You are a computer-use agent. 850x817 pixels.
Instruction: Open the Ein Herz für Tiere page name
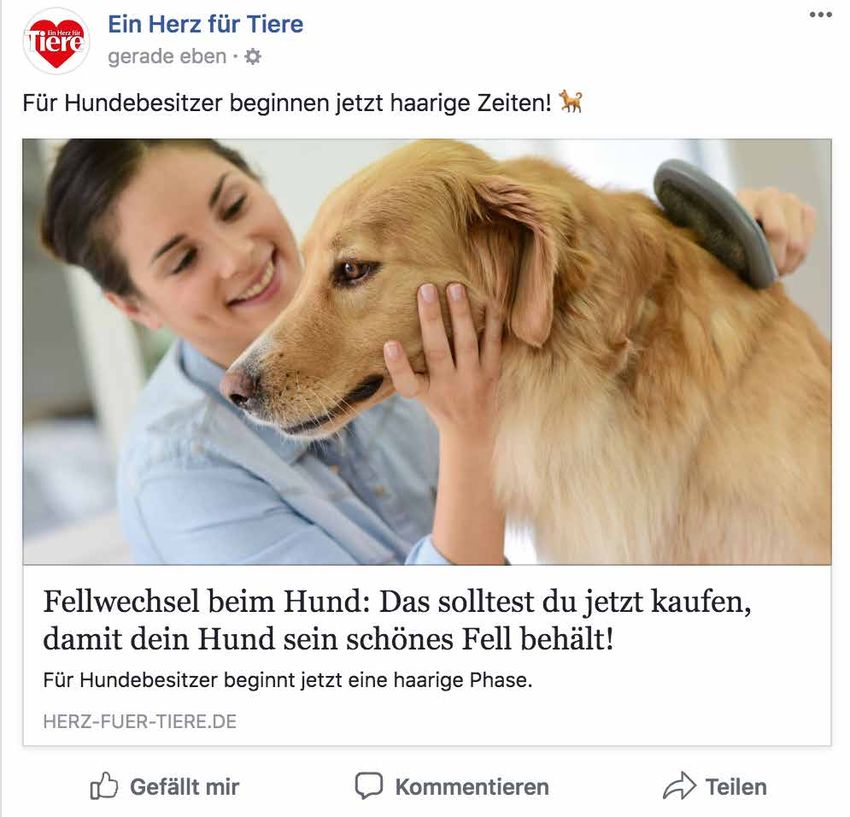205,24
